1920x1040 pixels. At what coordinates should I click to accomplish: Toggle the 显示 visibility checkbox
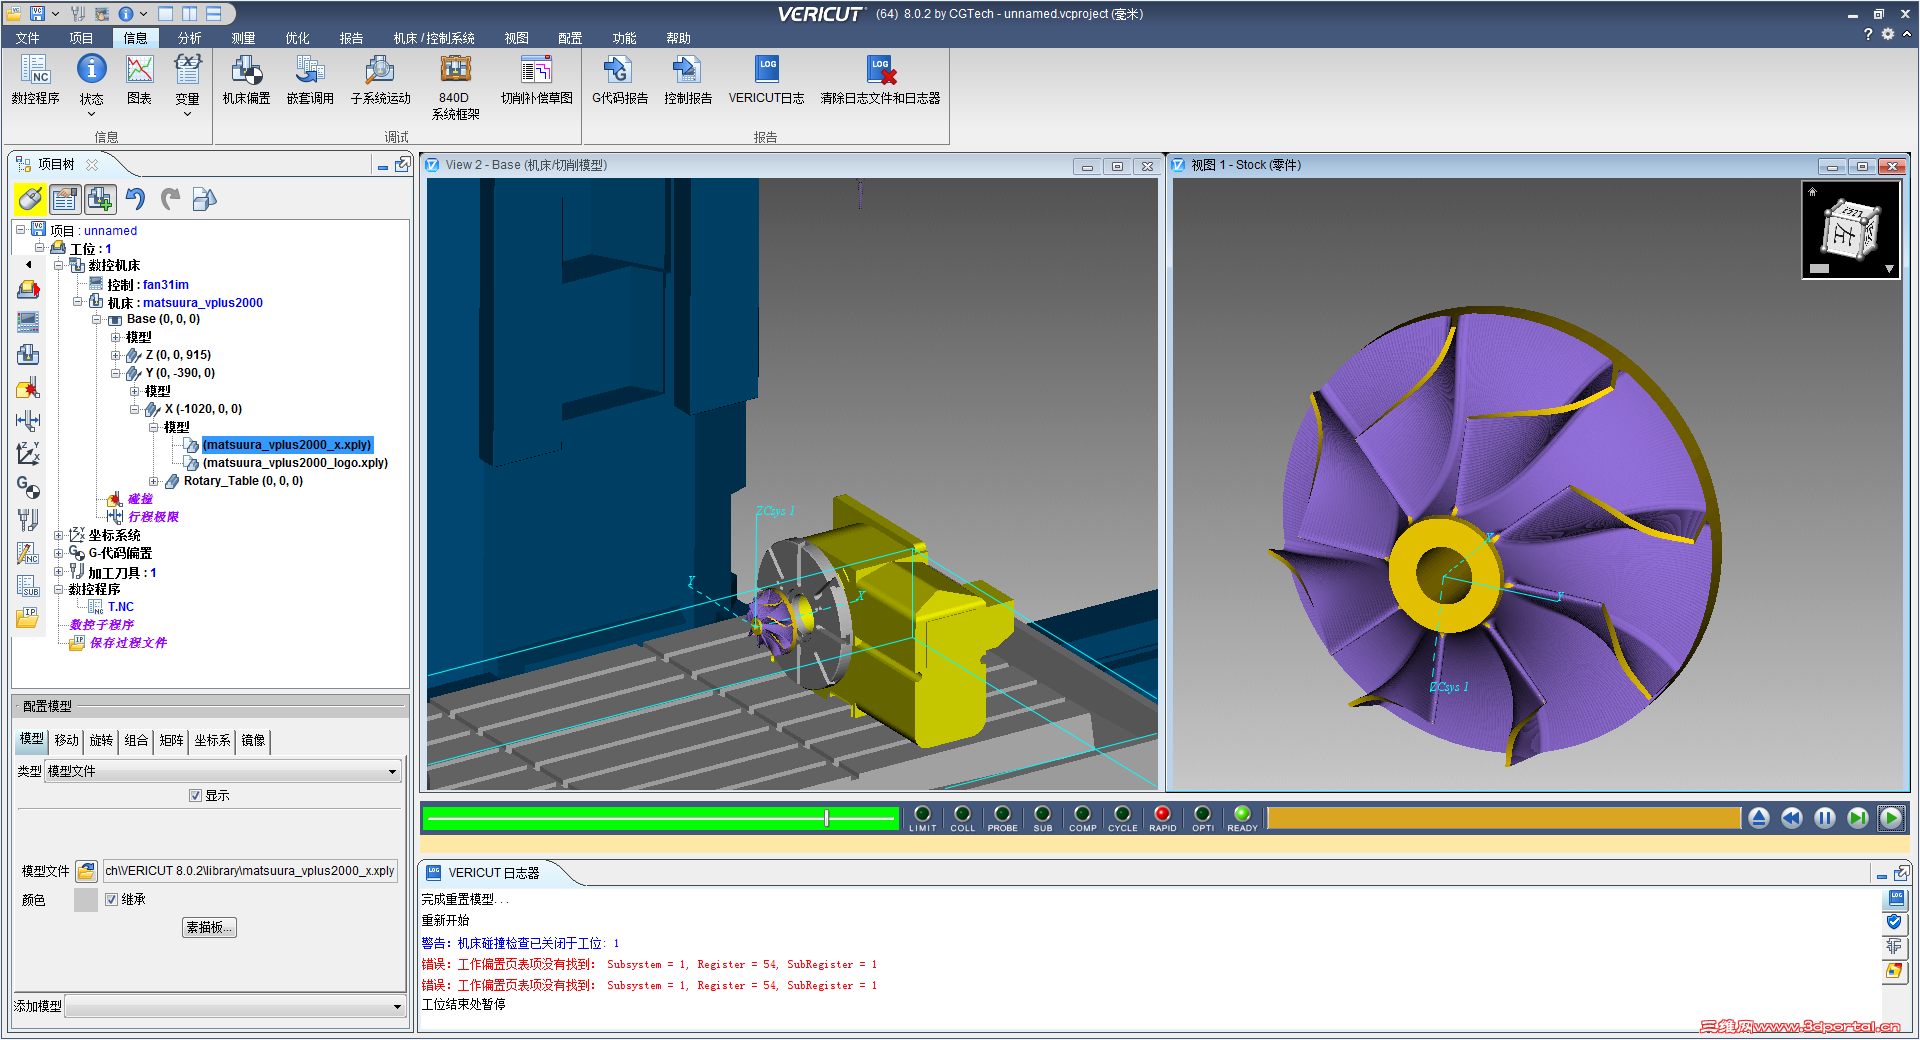click(196, 796)
